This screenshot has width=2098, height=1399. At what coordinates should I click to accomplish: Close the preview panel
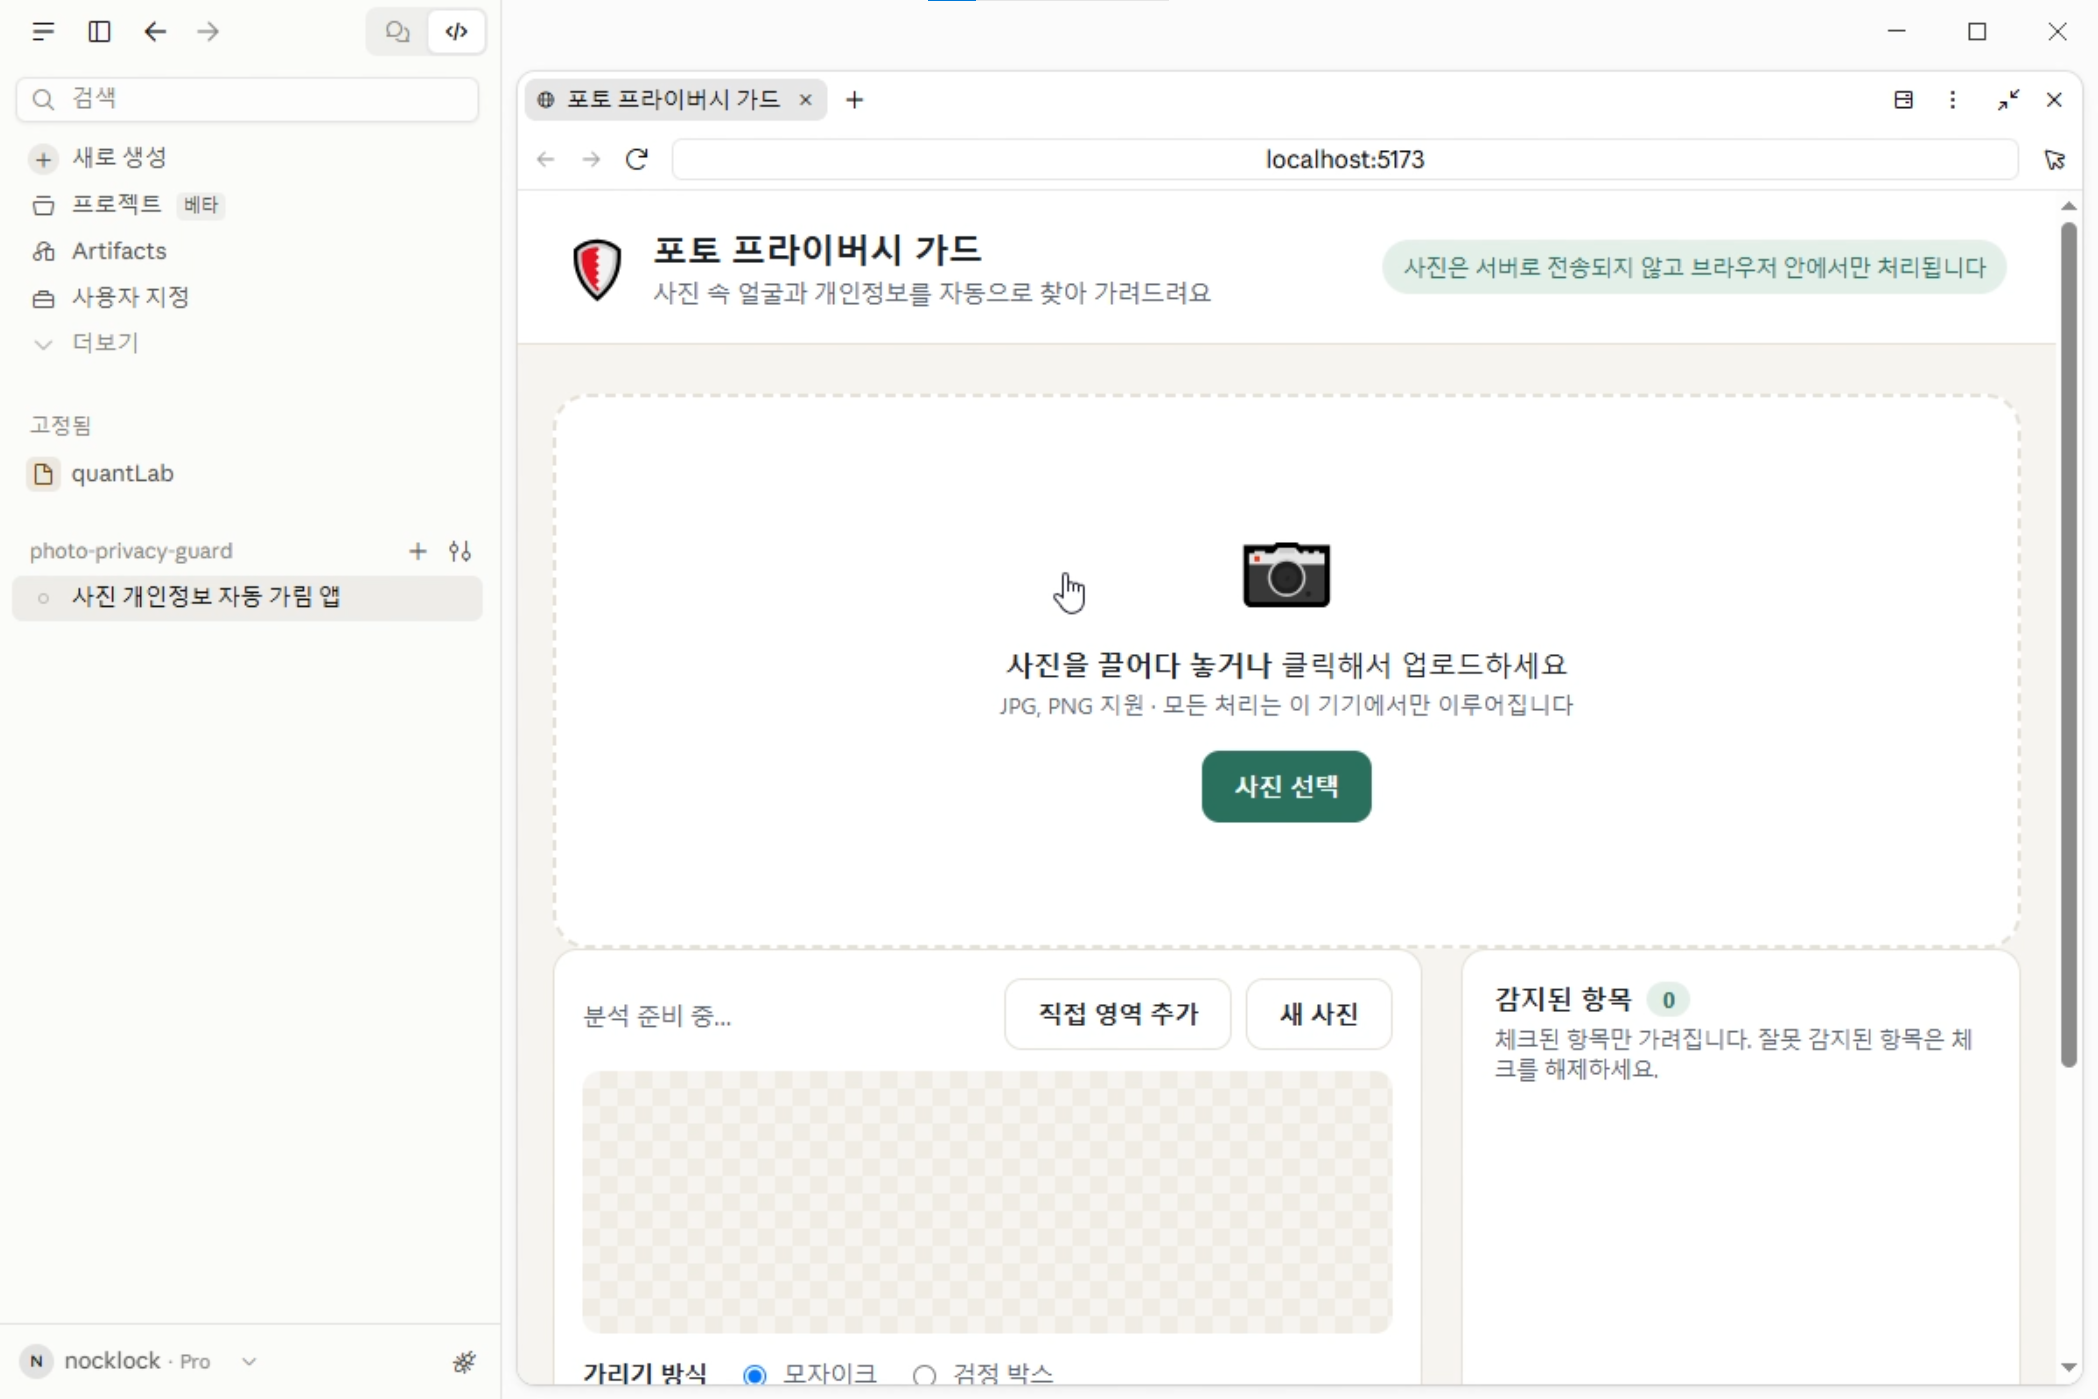click(x=2054, y=99)
